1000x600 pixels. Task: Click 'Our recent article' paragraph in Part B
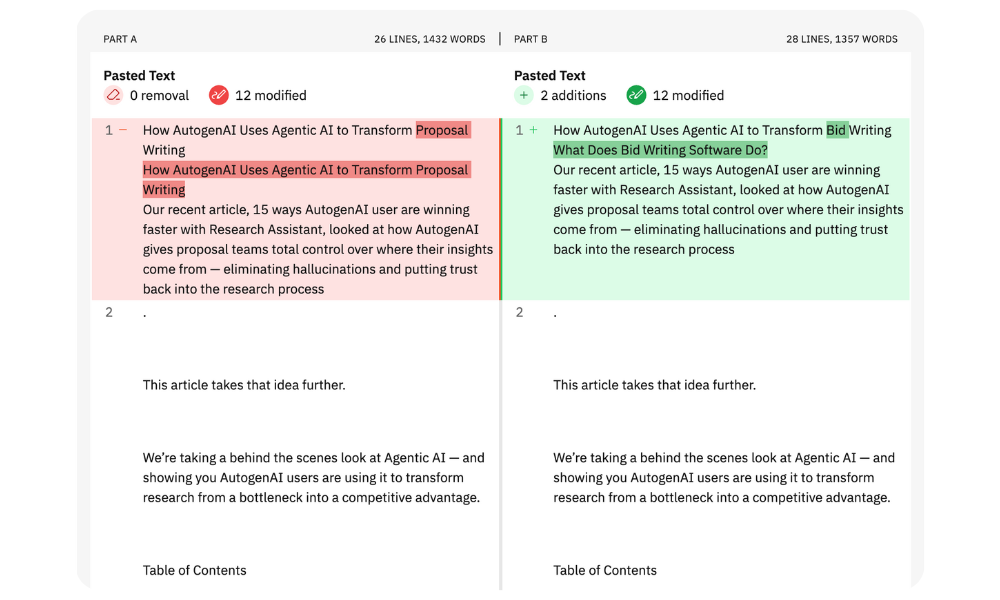coord(728,210)
